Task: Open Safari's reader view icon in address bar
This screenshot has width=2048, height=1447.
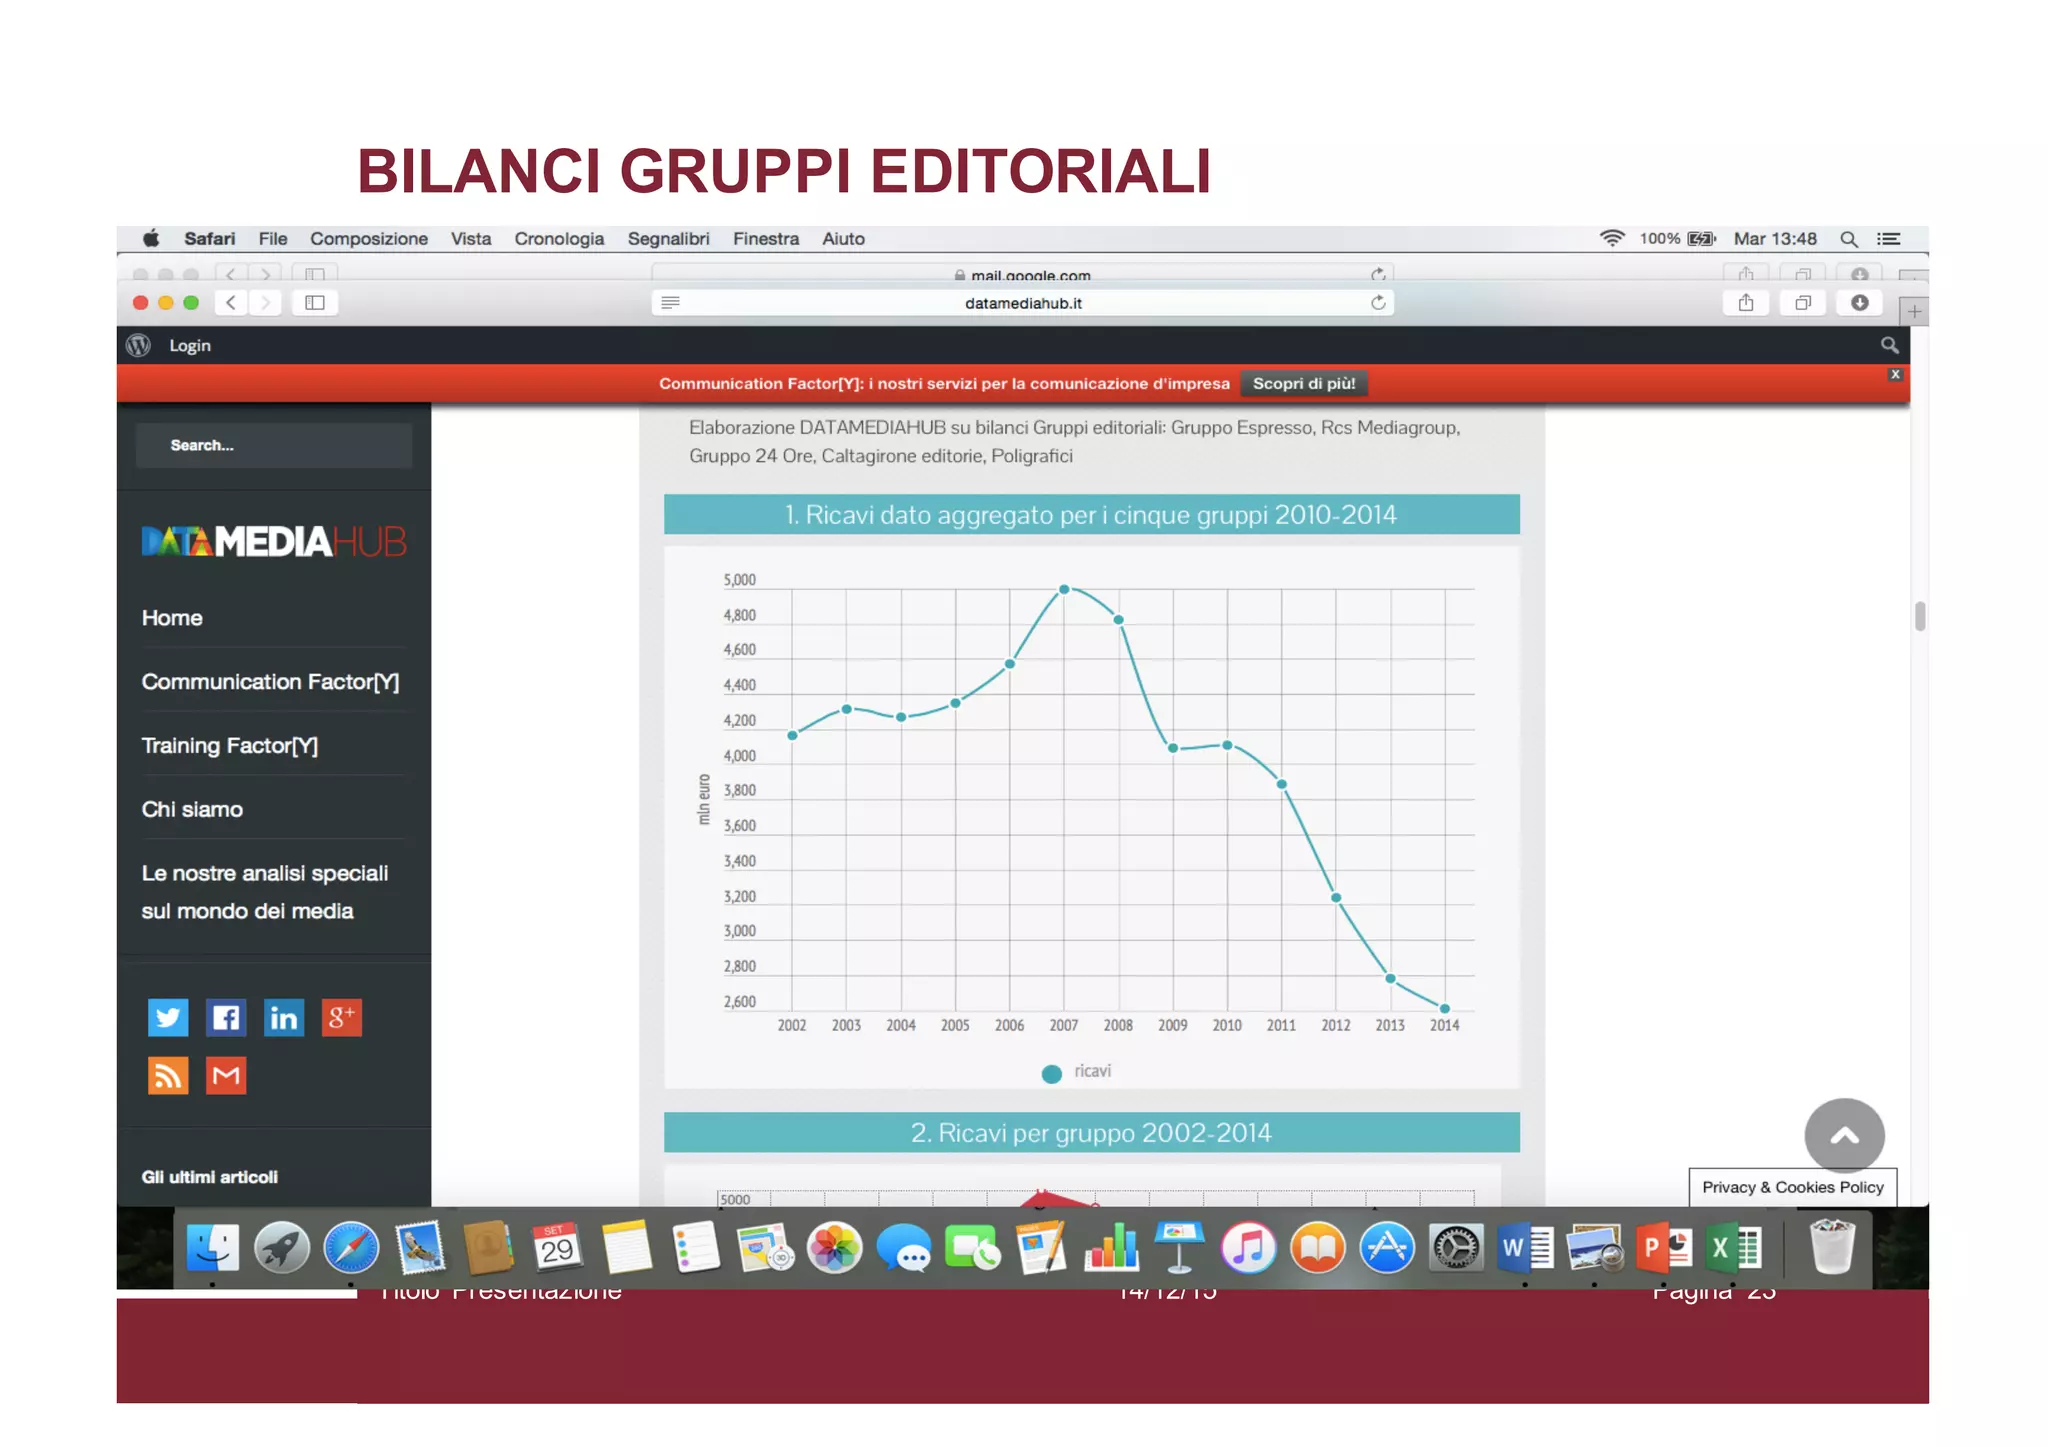Action: click(x=671, y=303)
